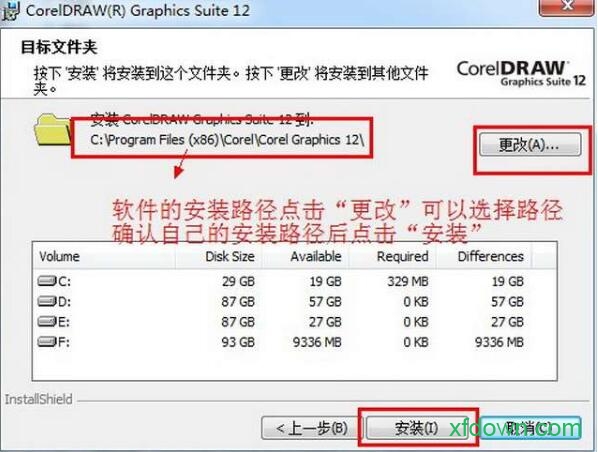Click the 19 GB available value for C:

tap(325, 281)
